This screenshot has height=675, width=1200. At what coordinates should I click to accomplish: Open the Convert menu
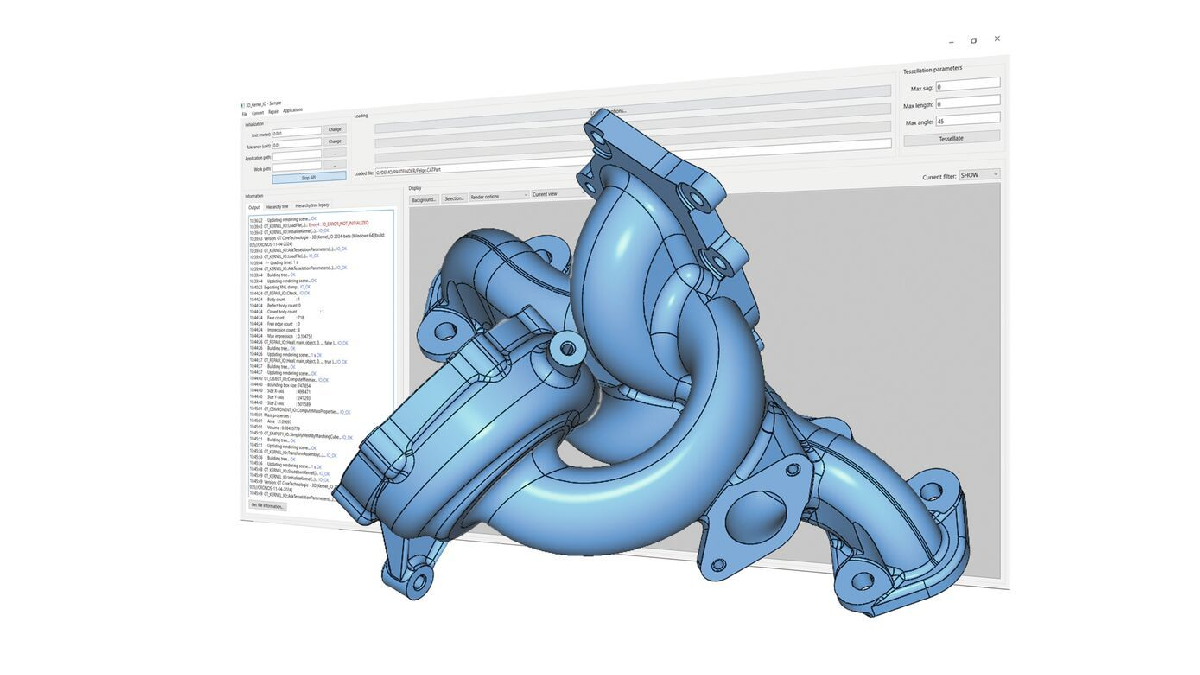click(x=257, y=113)
